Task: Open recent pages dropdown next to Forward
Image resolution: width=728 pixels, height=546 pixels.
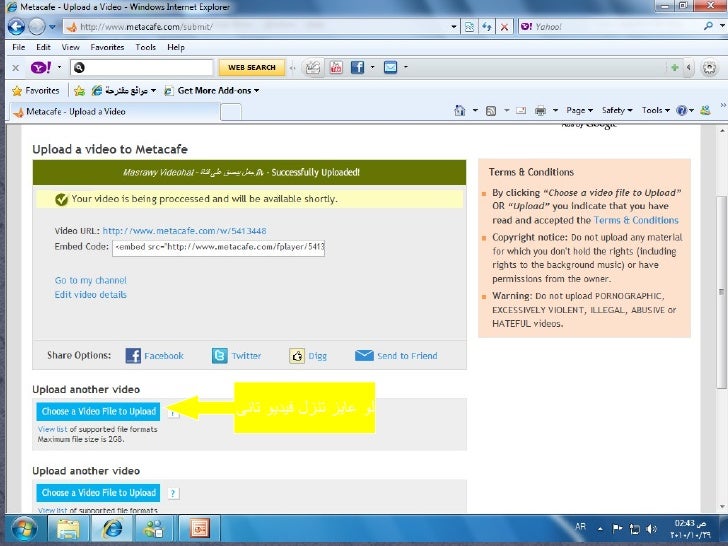Action: tap(52, 27)
